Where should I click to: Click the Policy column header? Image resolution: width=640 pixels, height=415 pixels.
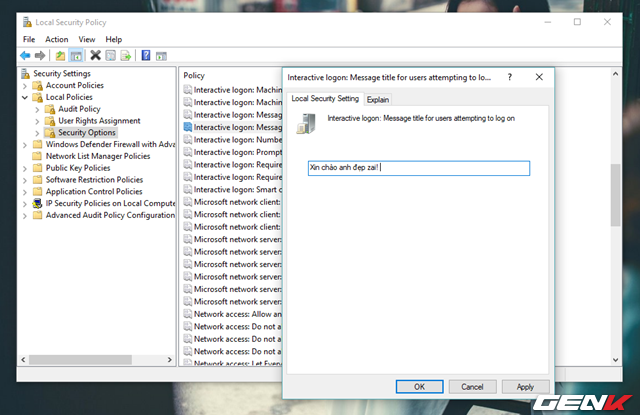tap(194, 75)
